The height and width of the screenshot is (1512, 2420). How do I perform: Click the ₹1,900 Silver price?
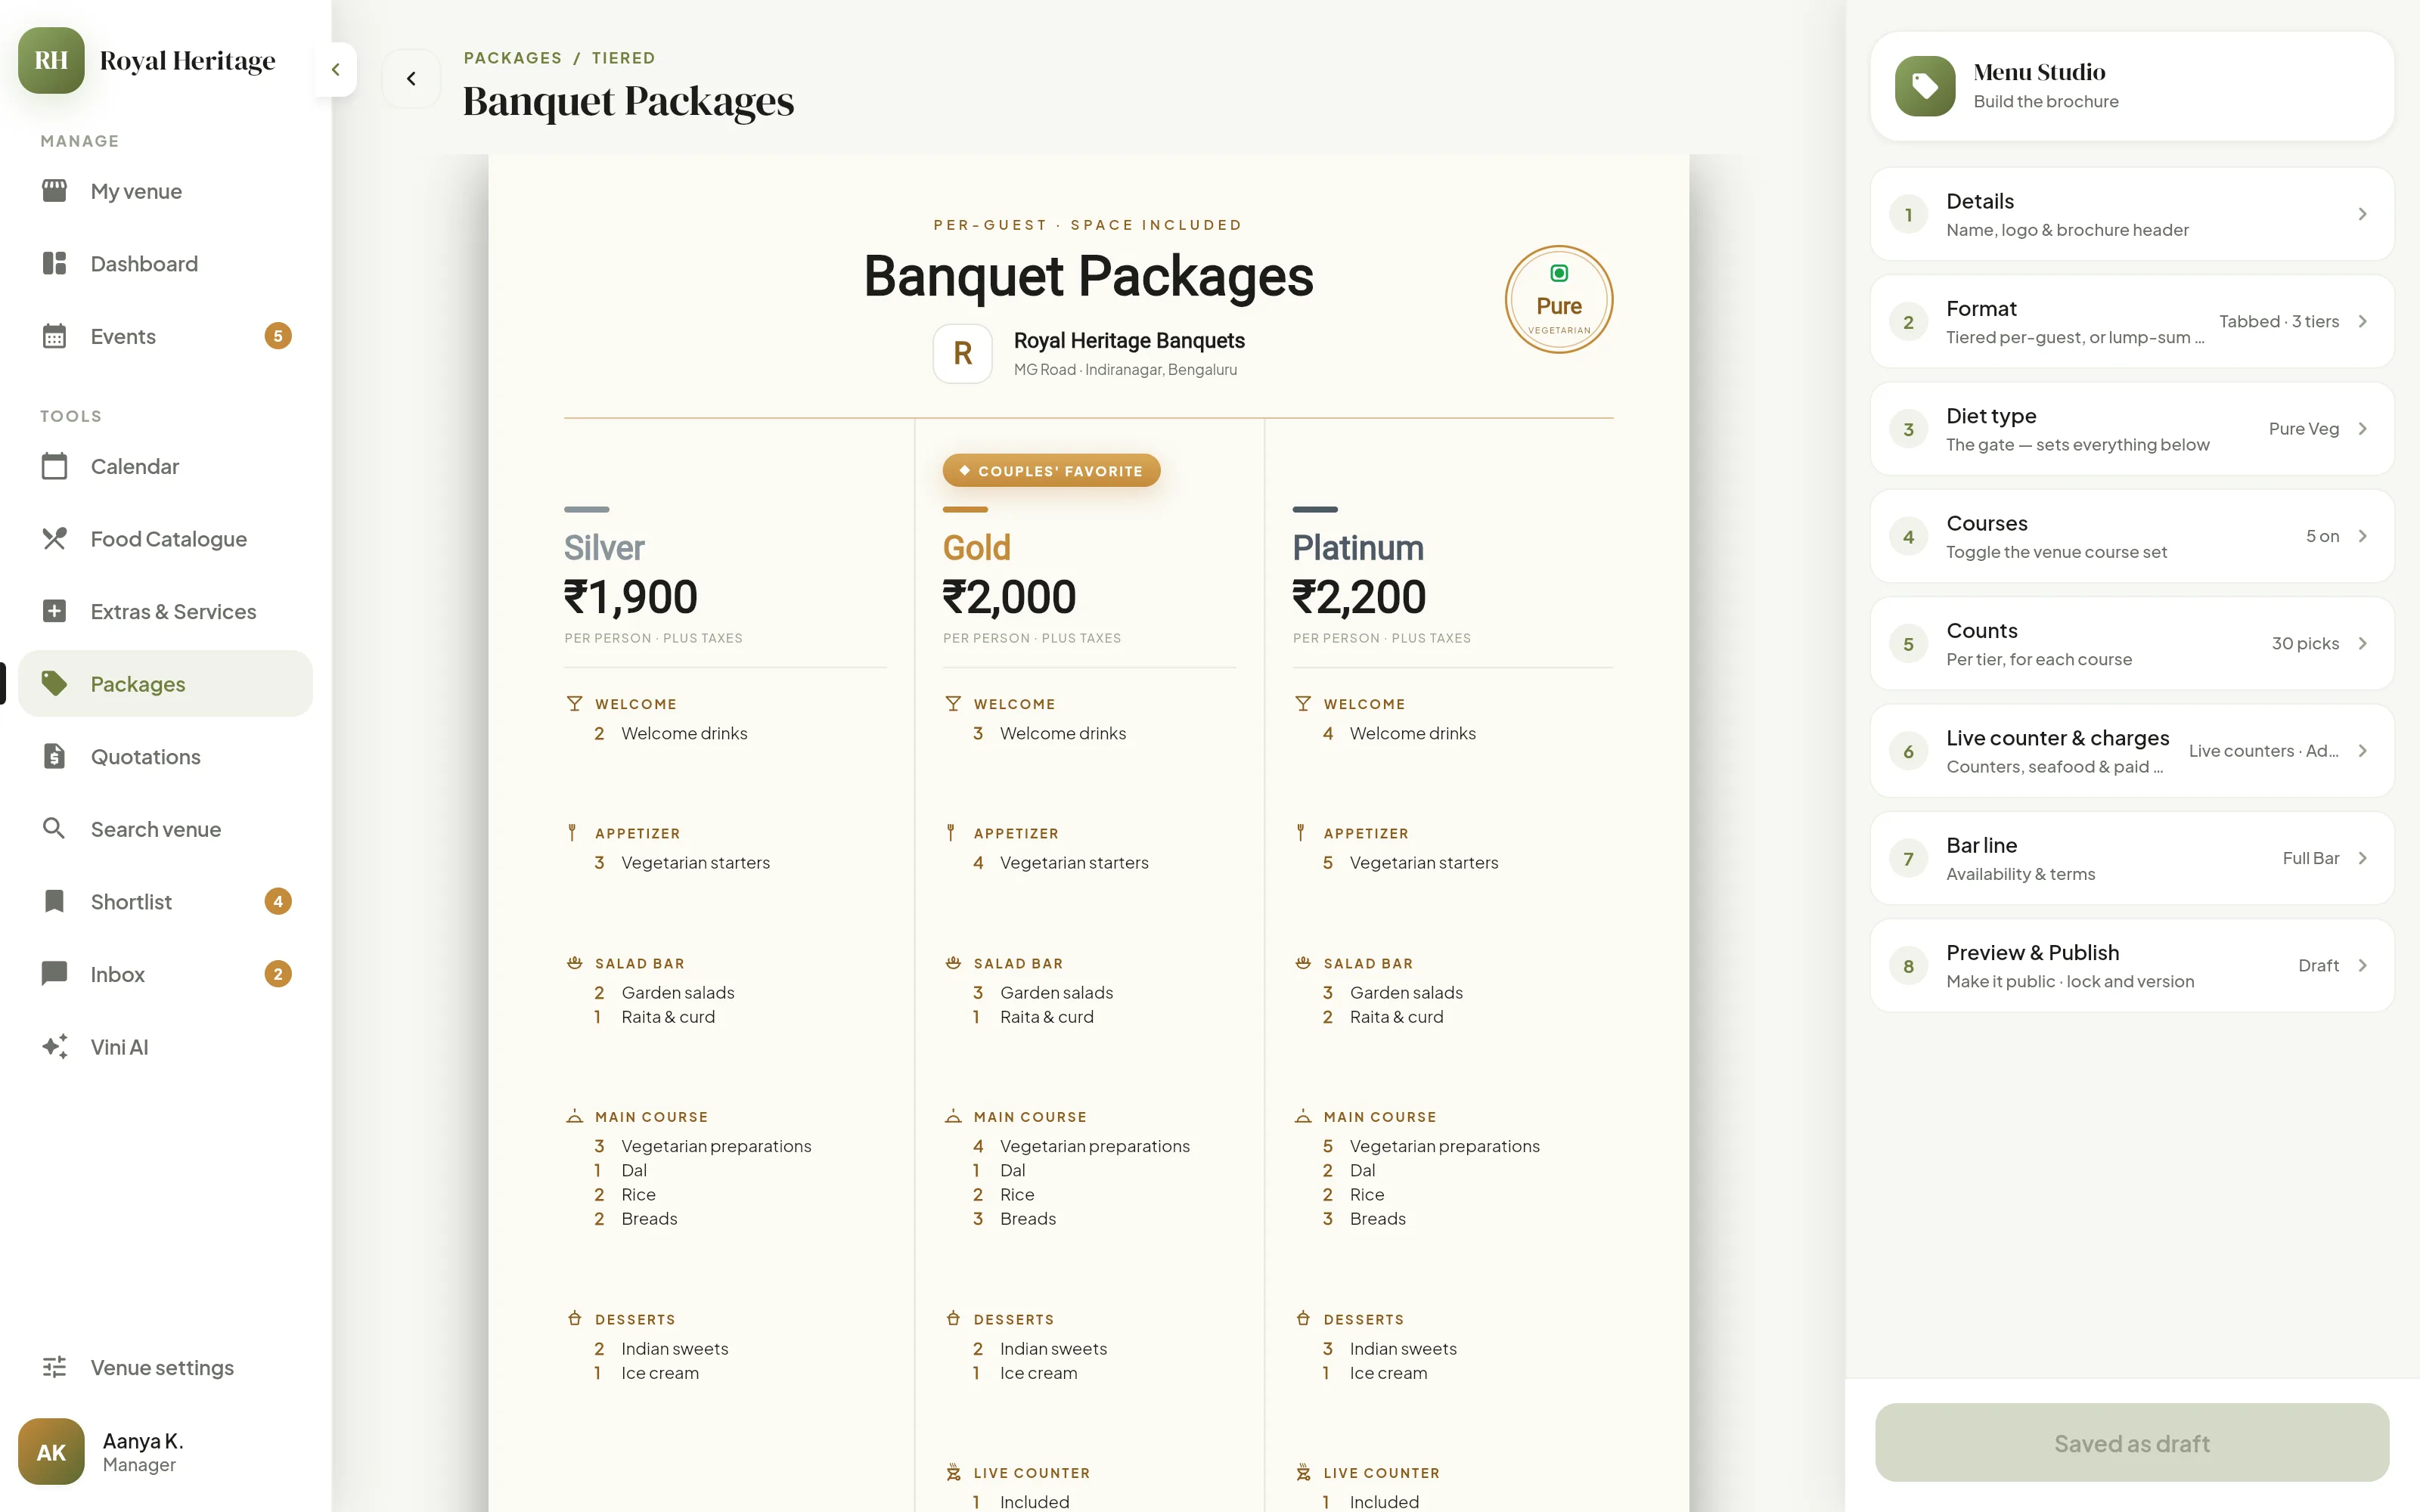pos(630,597)
